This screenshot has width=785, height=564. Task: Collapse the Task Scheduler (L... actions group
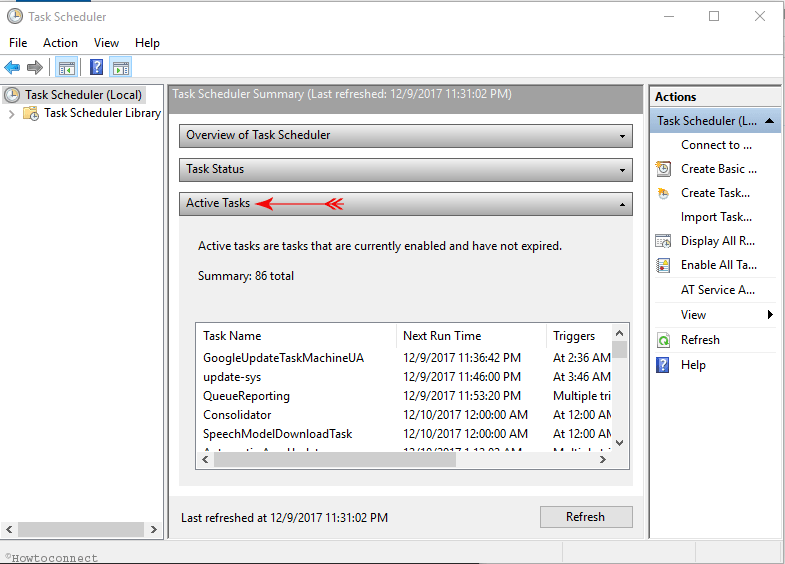[x=769, y=121]
